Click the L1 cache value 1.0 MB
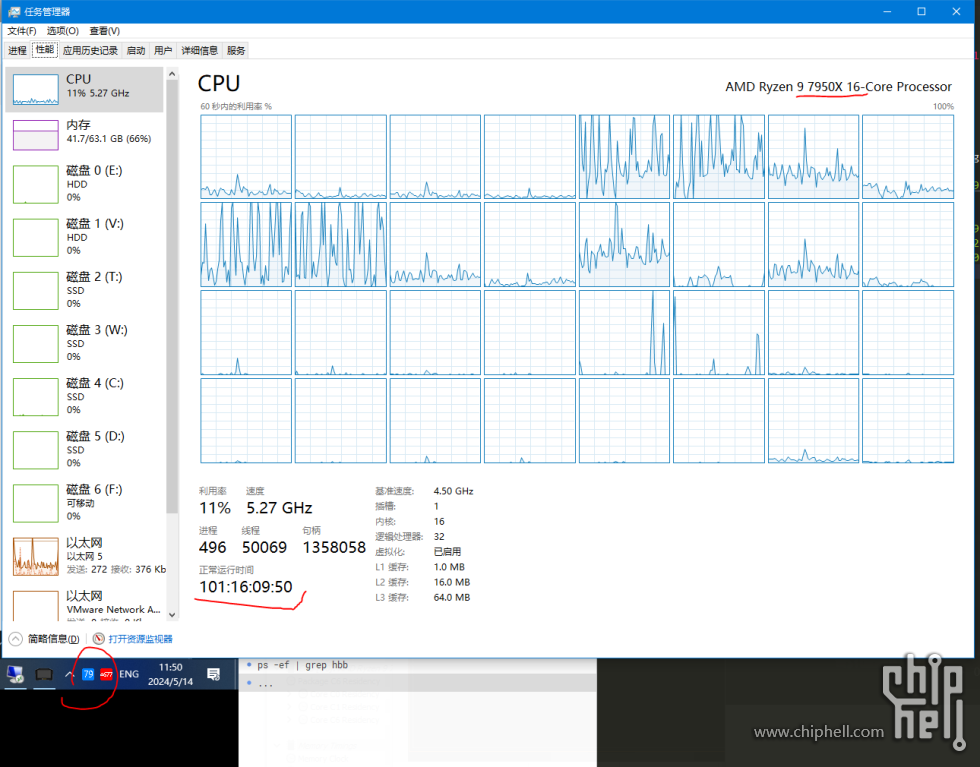This screenshot has width=980, height=767. coord(449,567)
